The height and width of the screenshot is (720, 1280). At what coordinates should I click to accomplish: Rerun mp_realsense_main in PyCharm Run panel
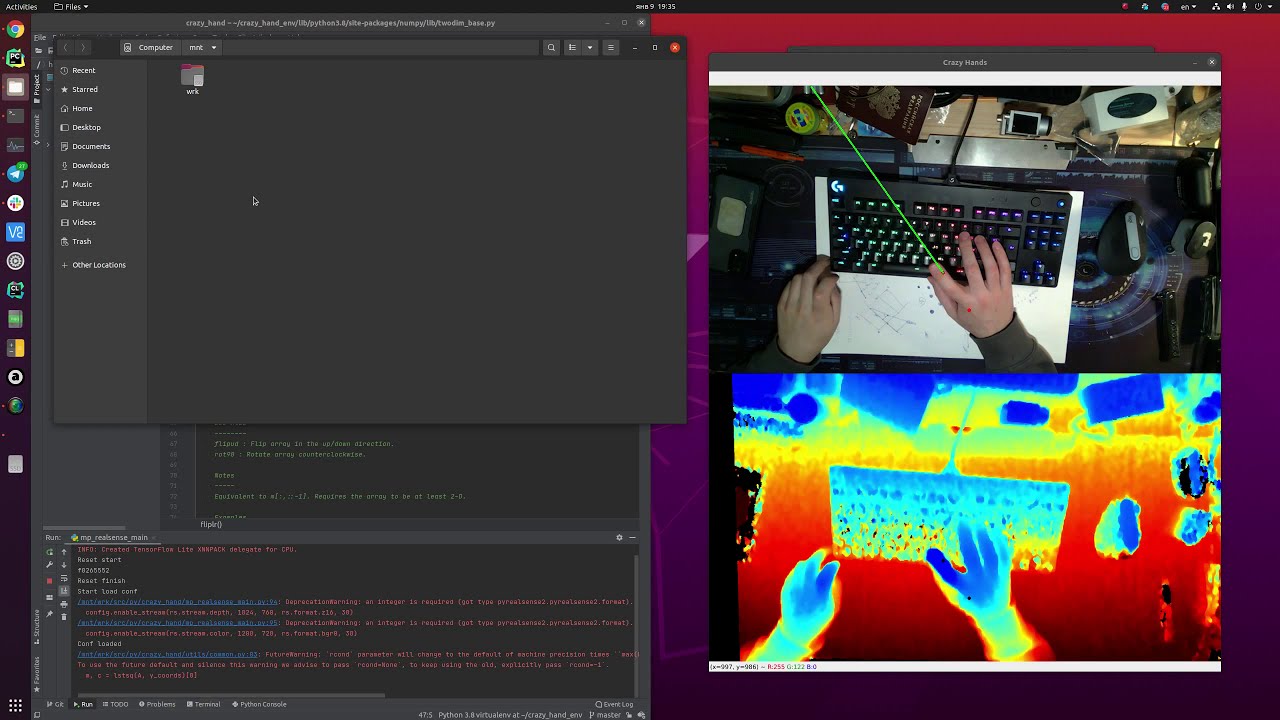(x=49, y=551)
